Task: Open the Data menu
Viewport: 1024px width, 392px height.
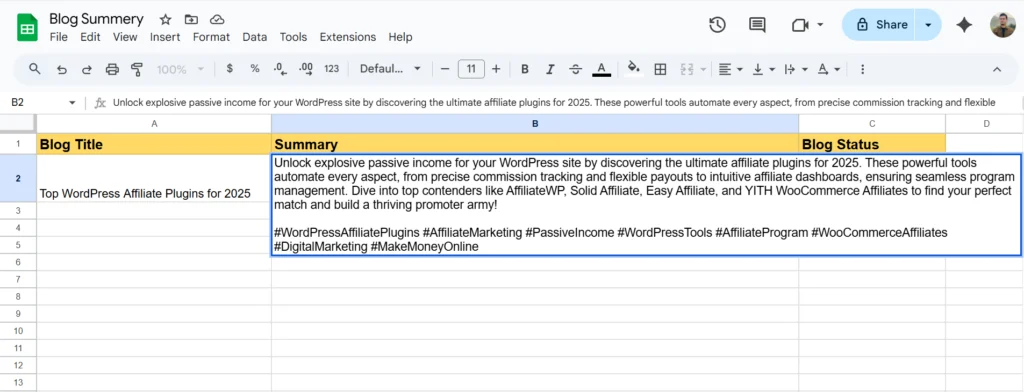Action: pyautogui.click(x=255, y=37)
